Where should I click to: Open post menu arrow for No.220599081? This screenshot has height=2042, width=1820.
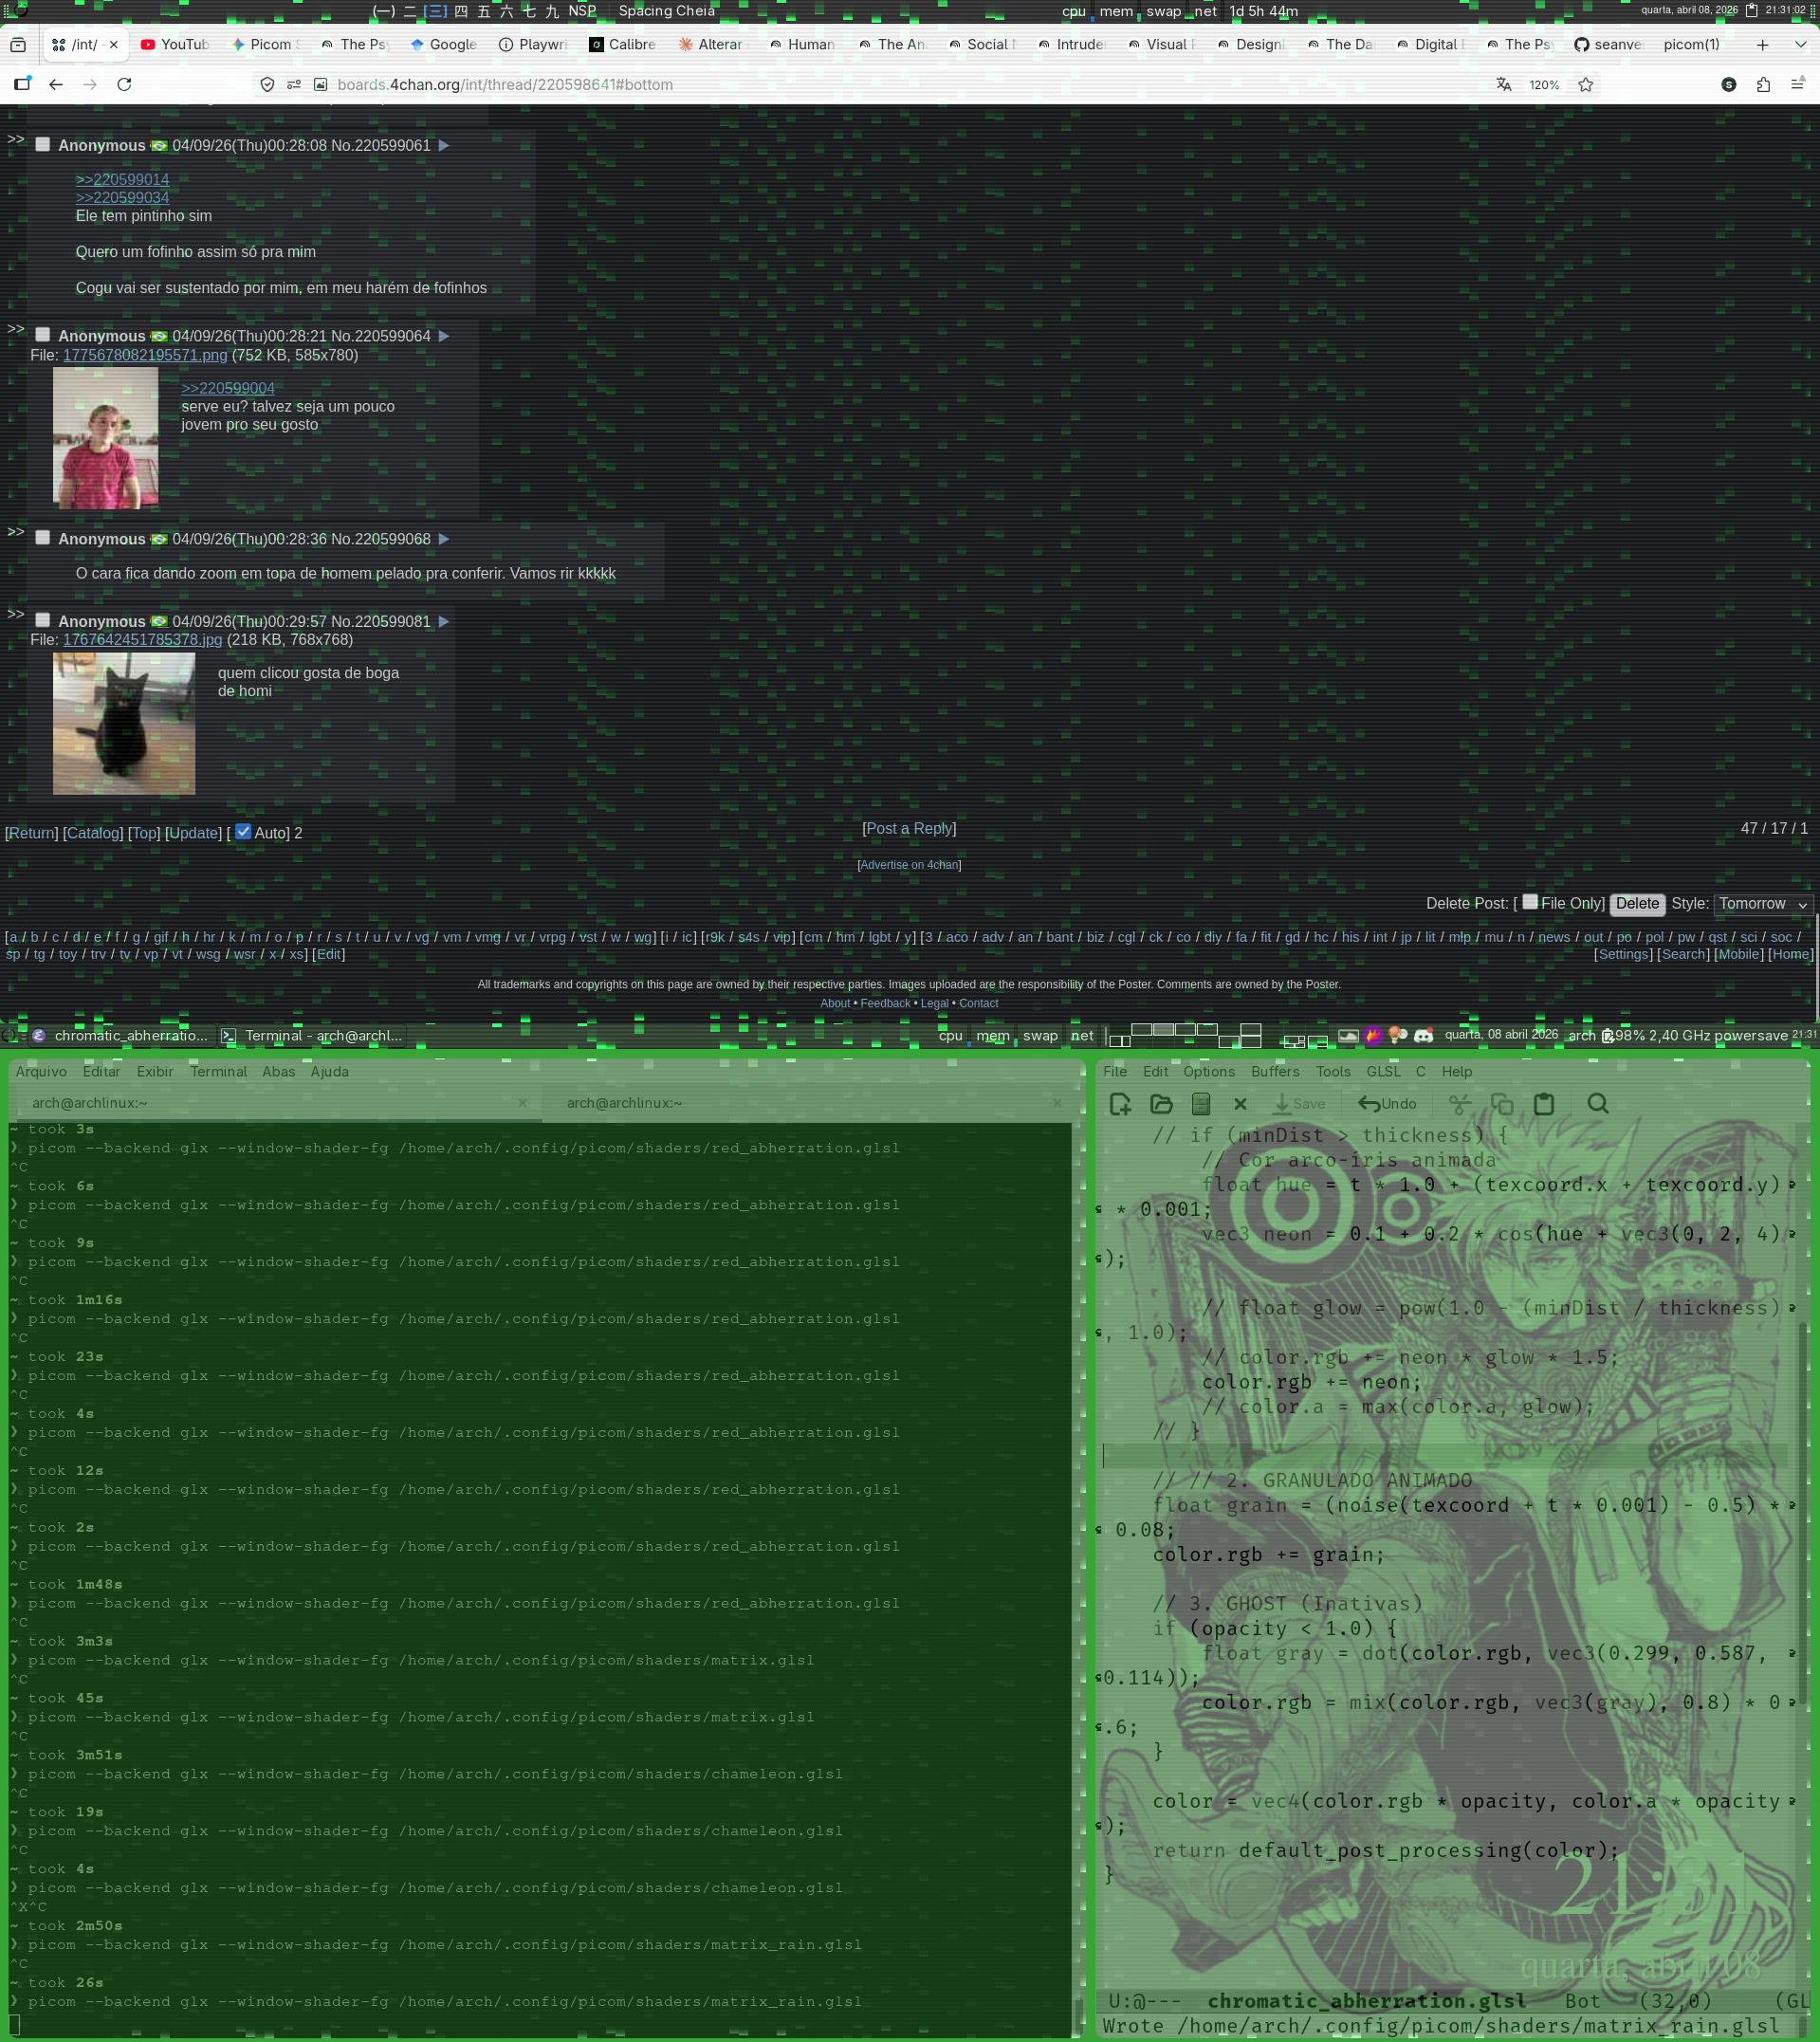444,621
